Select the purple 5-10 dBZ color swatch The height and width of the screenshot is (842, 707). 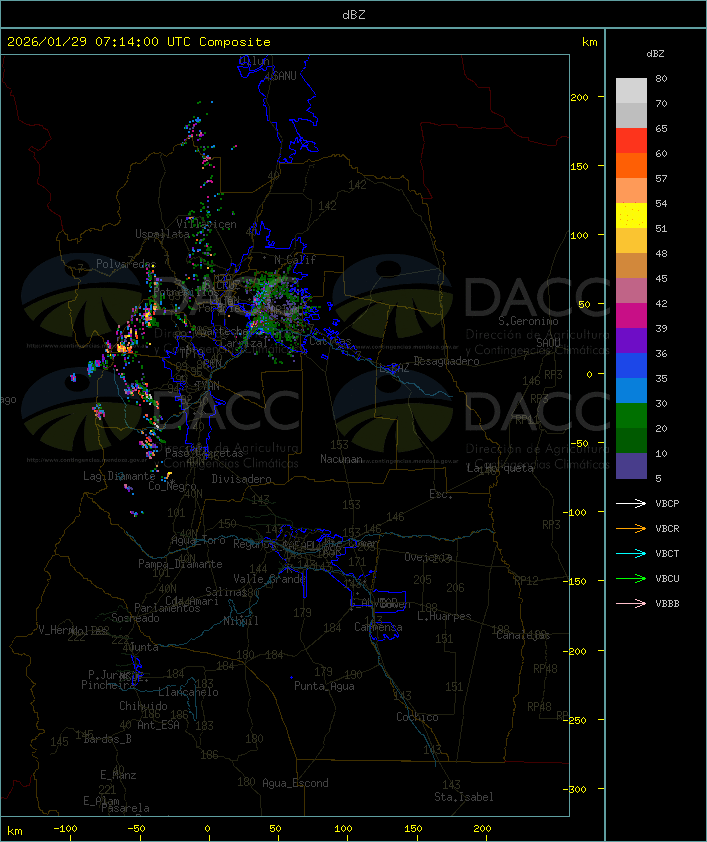631,466
